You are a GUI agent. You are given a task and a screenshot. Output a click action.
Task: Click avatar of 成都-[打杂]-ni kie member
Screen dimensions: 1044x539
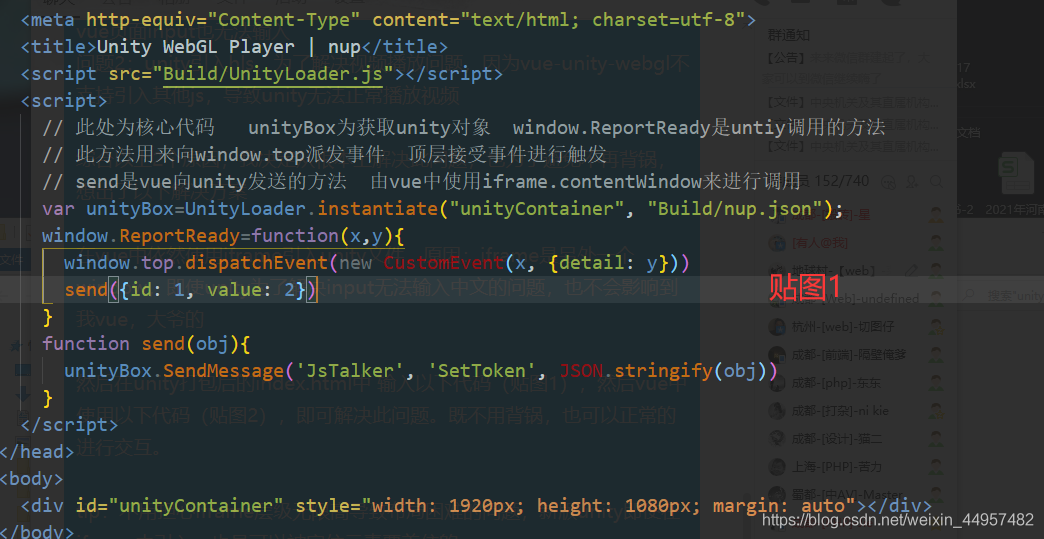tap(776, 411)
